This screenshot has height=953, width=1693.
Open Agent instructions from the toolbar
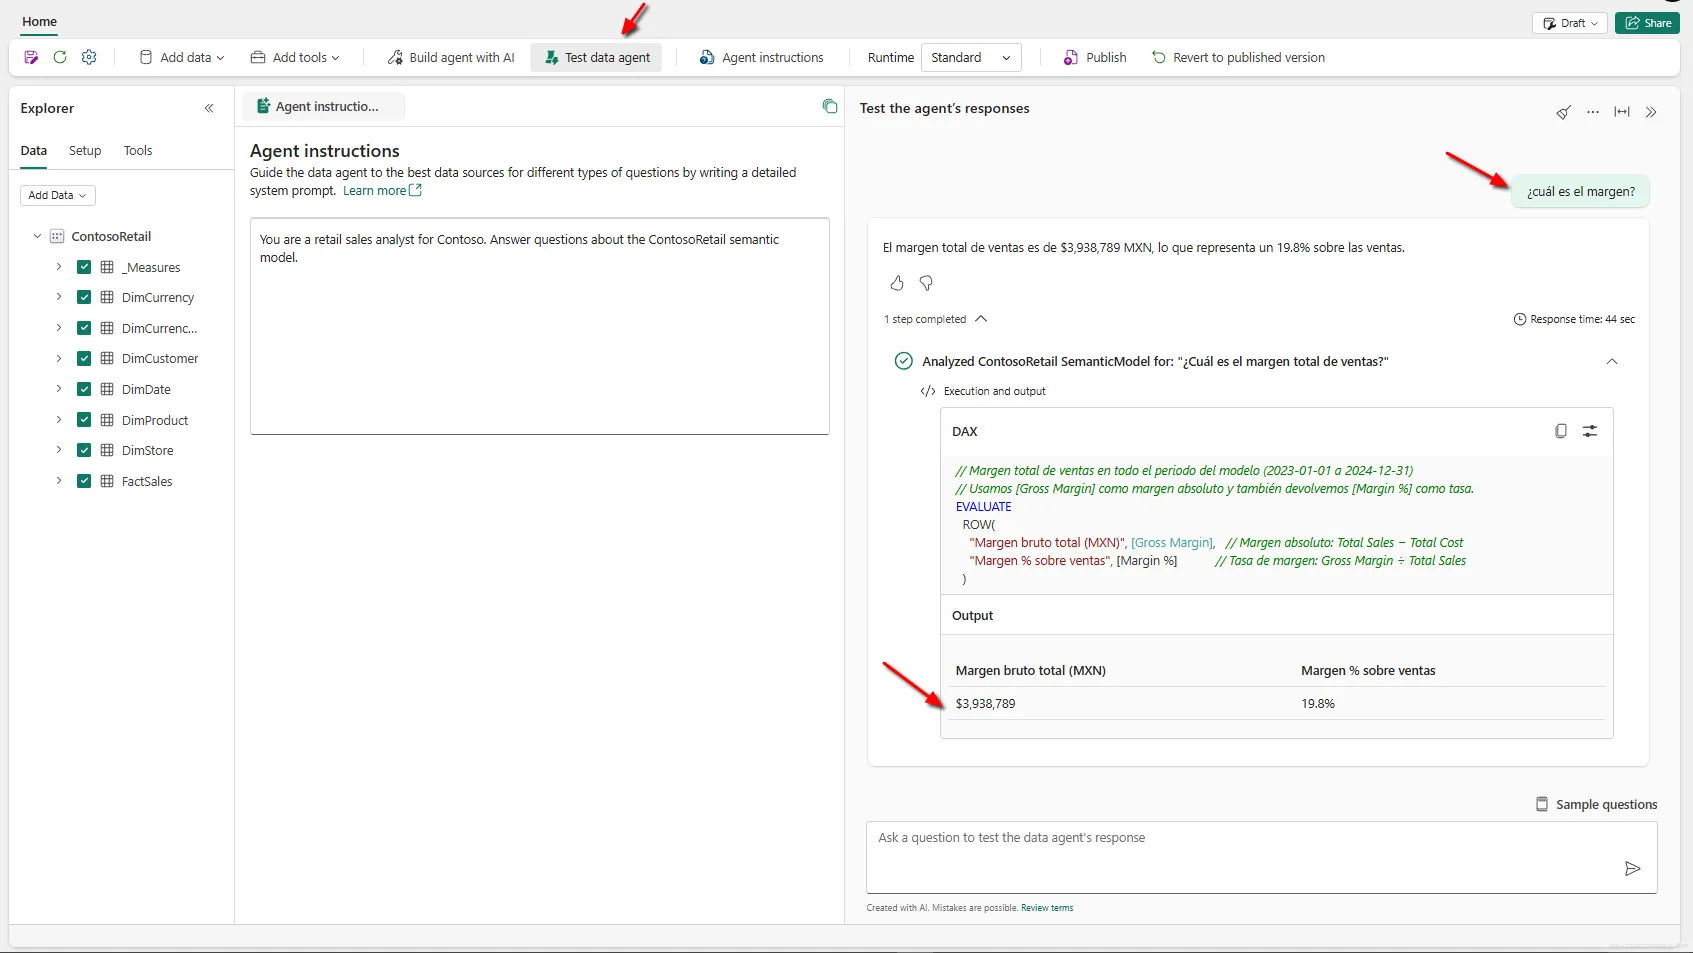761,58
